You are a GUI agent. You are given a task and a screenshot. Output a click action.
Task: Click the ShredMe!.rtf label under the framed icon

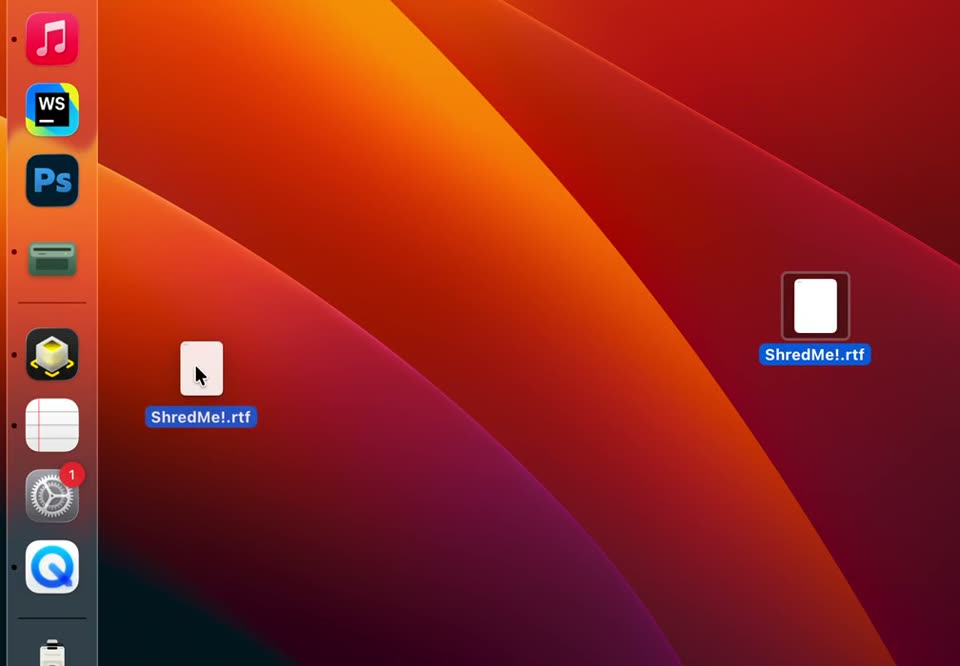[x=814, y=354]
